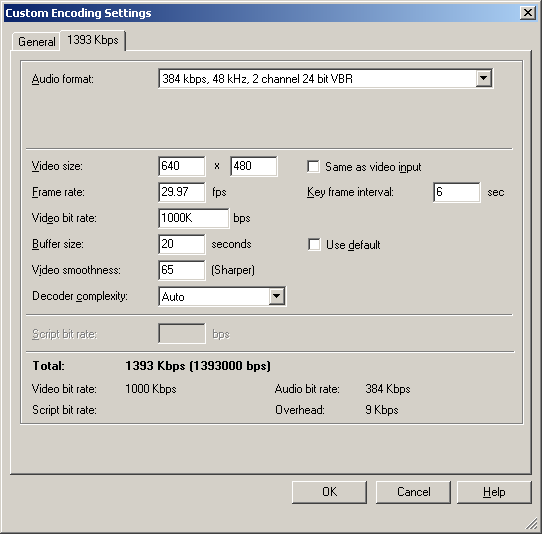Expand the Decoder complexity Auto dropdown
The width and height of the screenshot is (542, 534).
coord(277,296)
